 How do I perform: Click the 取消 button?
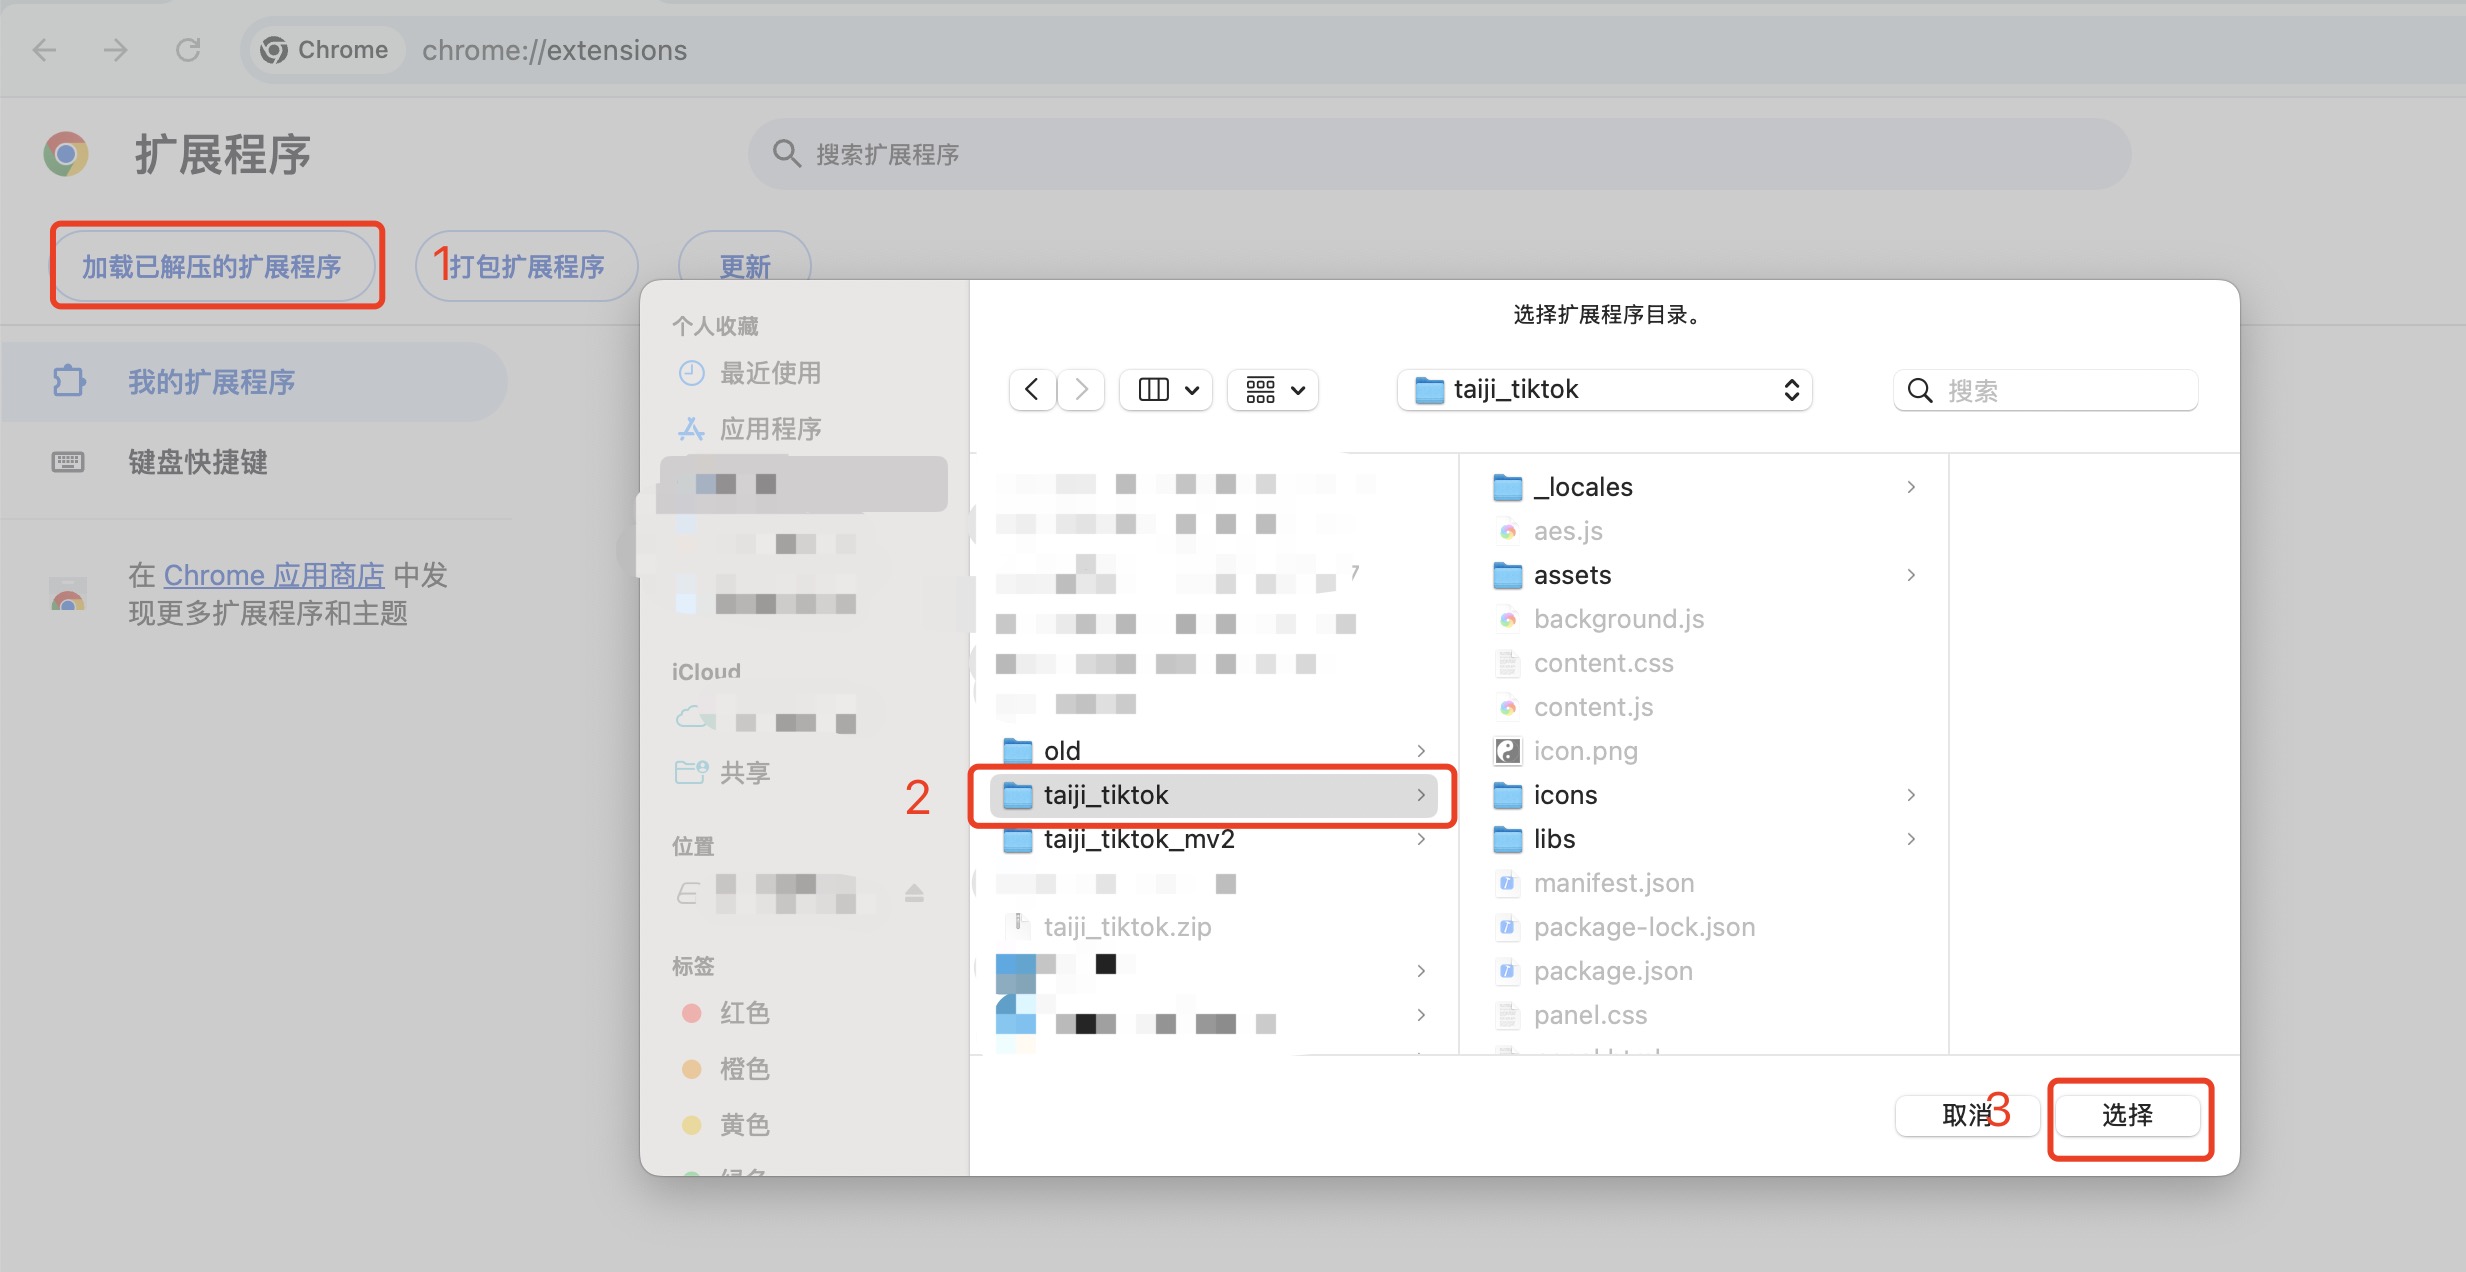[1967, 1115]
